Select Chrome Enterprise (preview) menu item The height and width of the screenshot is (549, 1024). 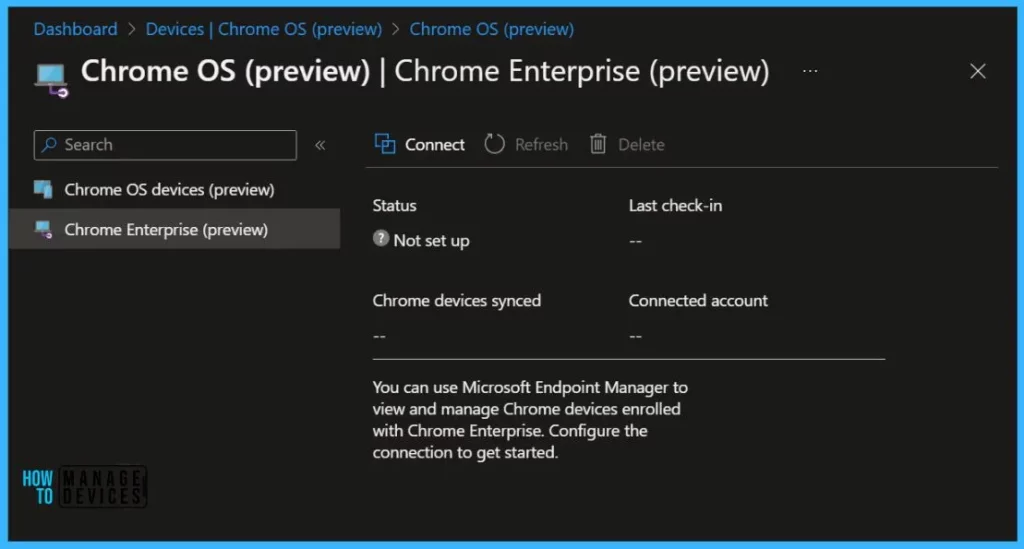[x=174, y=229]
